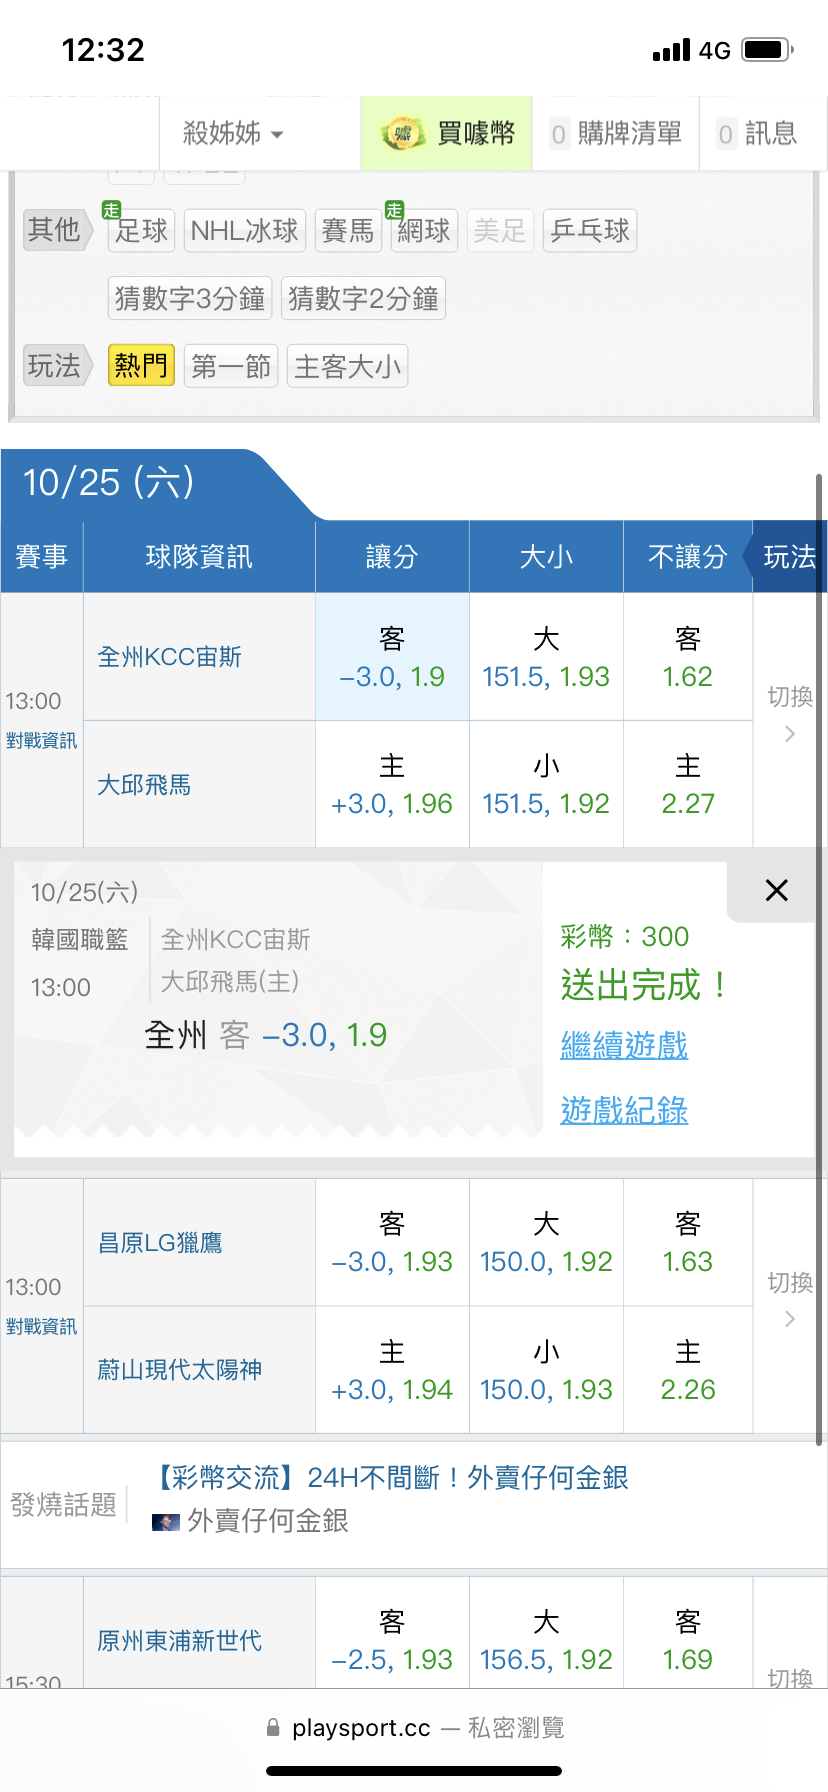Open the 購牌清單 count badge

click(x=559, y=134)
